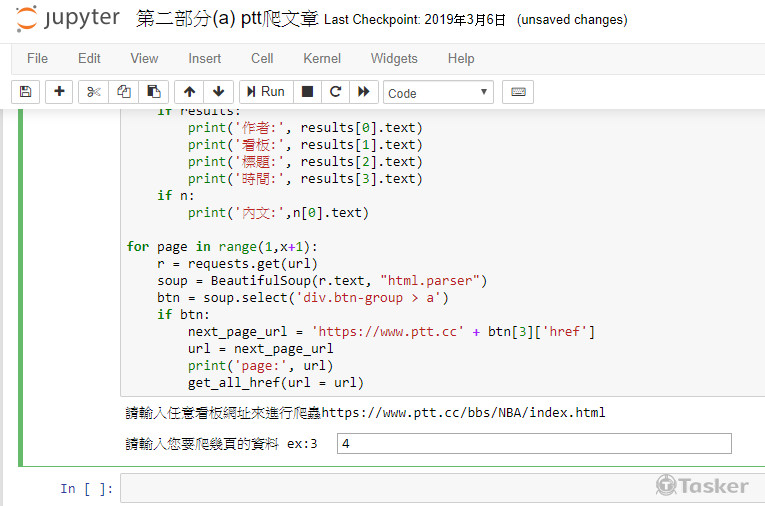Image resolution: width=765 pixels, height=506 pixels.
Task: Interrupt the kernel with stop icon
Action: (308, 92)
